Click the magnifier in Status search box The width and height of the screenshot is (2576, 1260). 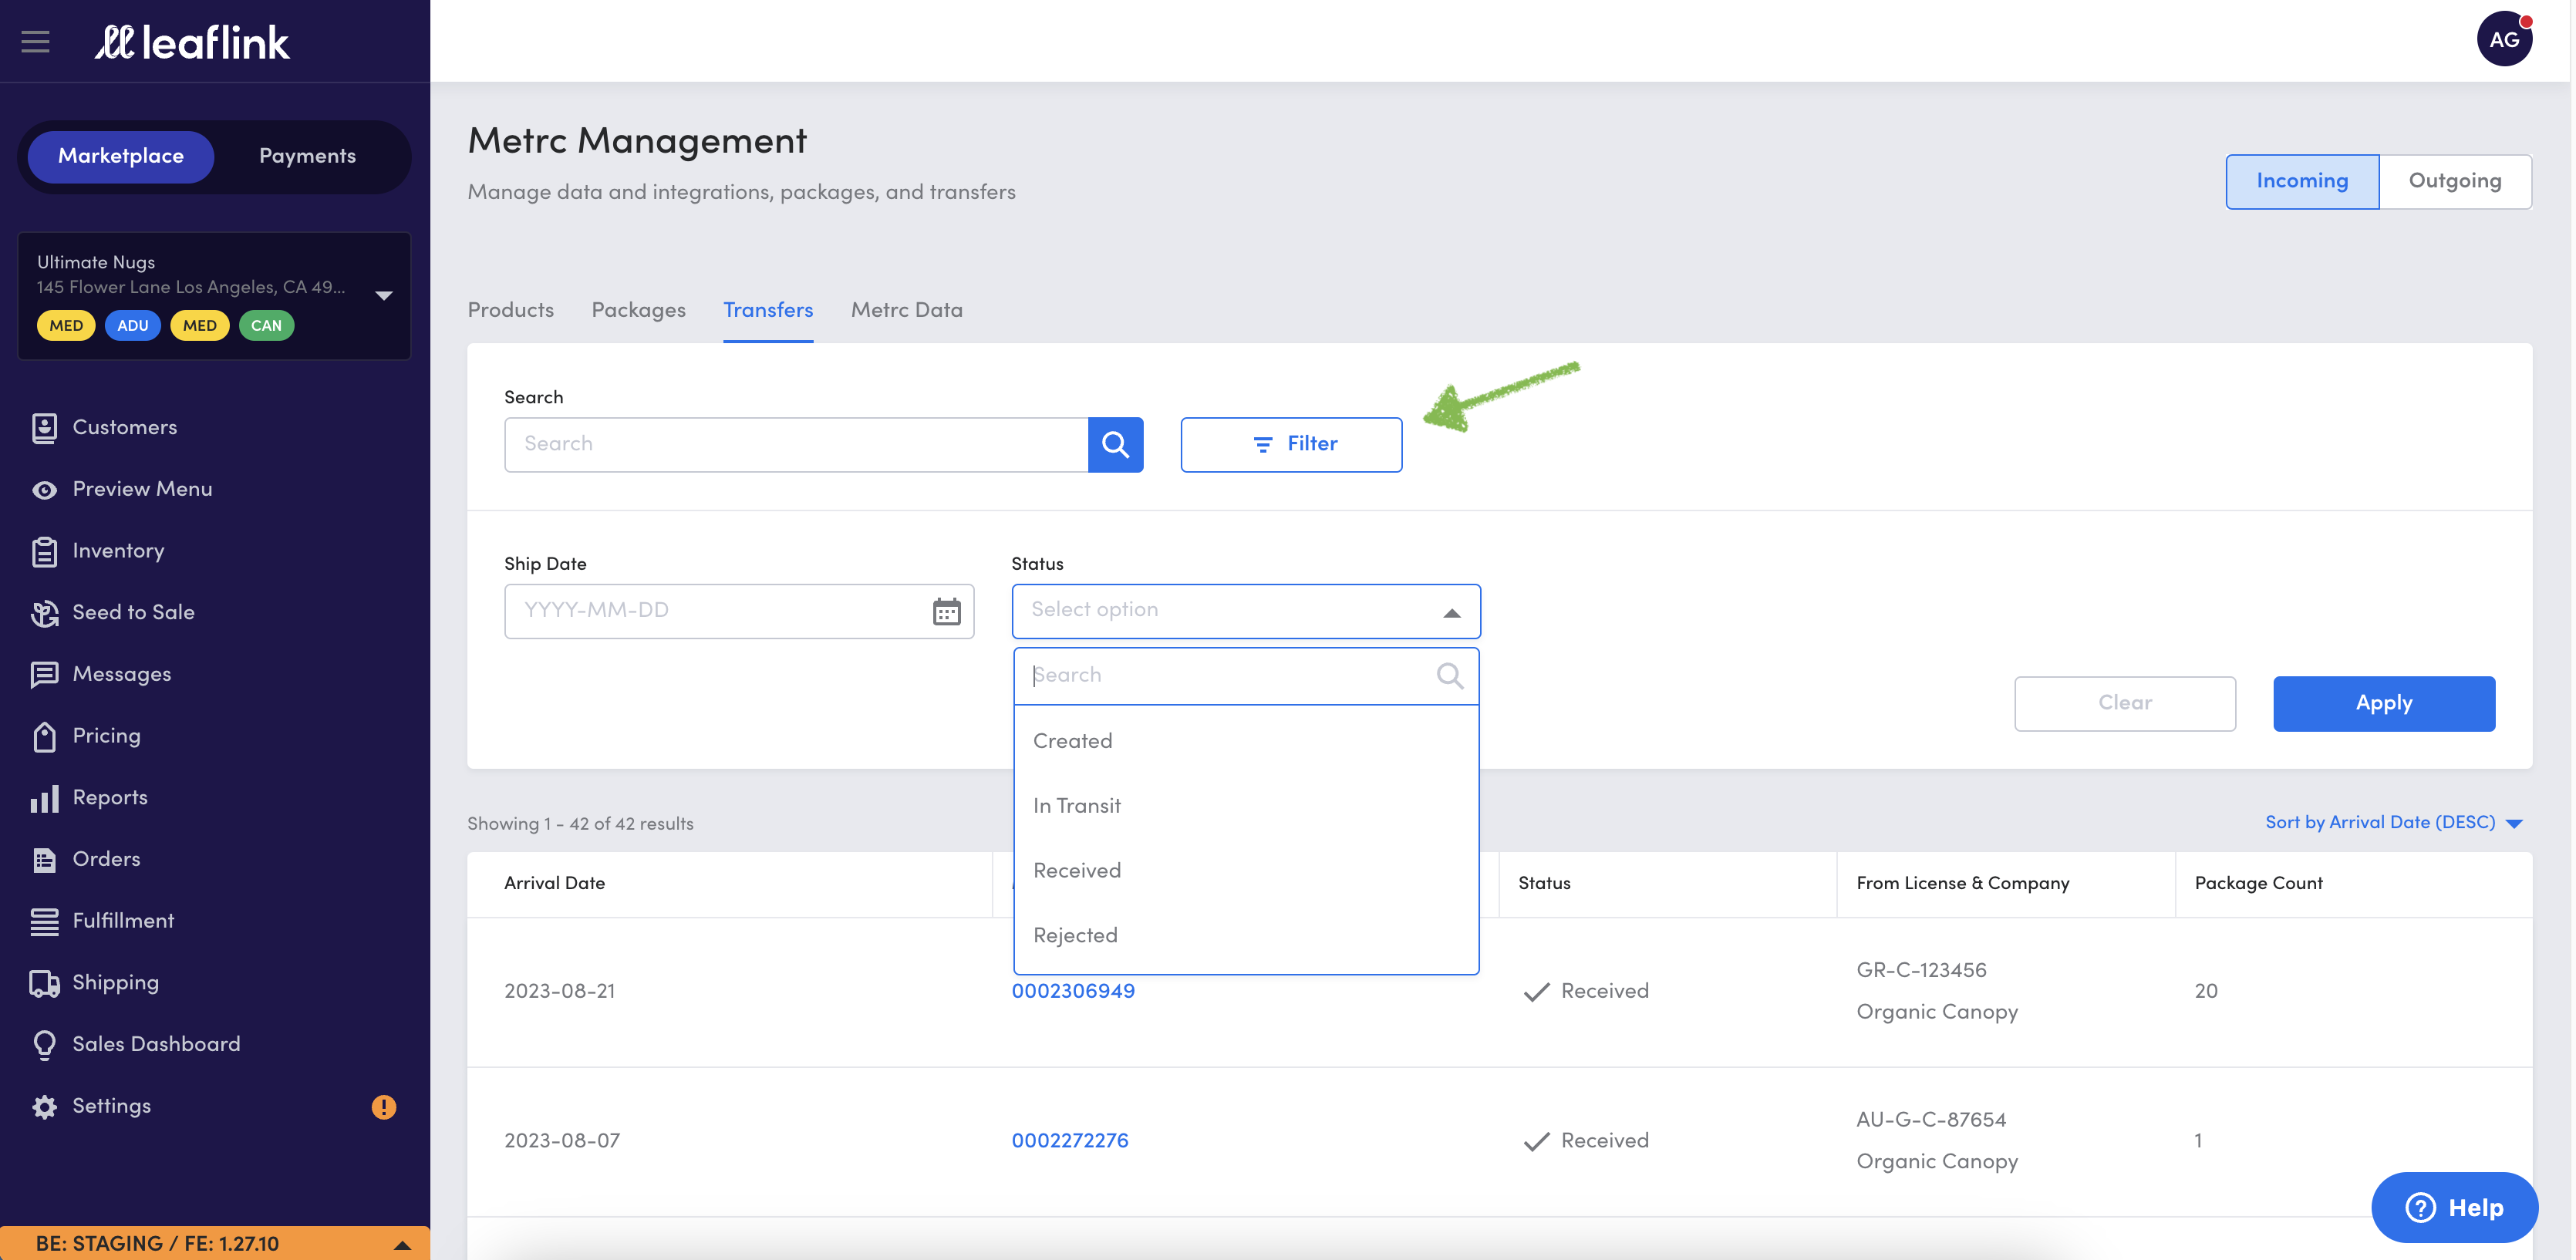click(x=1449, y=676)
